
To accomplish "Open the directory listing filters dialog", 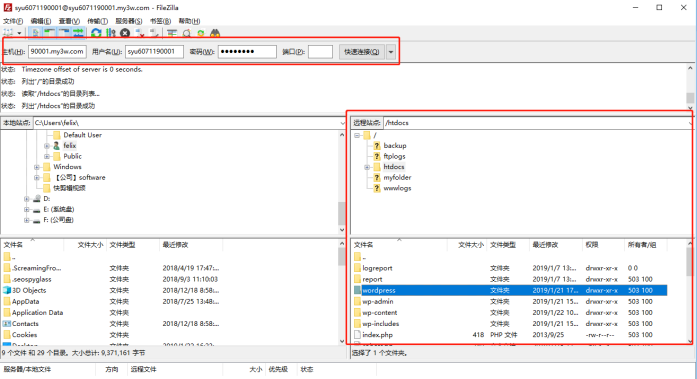I will point(172,33).
